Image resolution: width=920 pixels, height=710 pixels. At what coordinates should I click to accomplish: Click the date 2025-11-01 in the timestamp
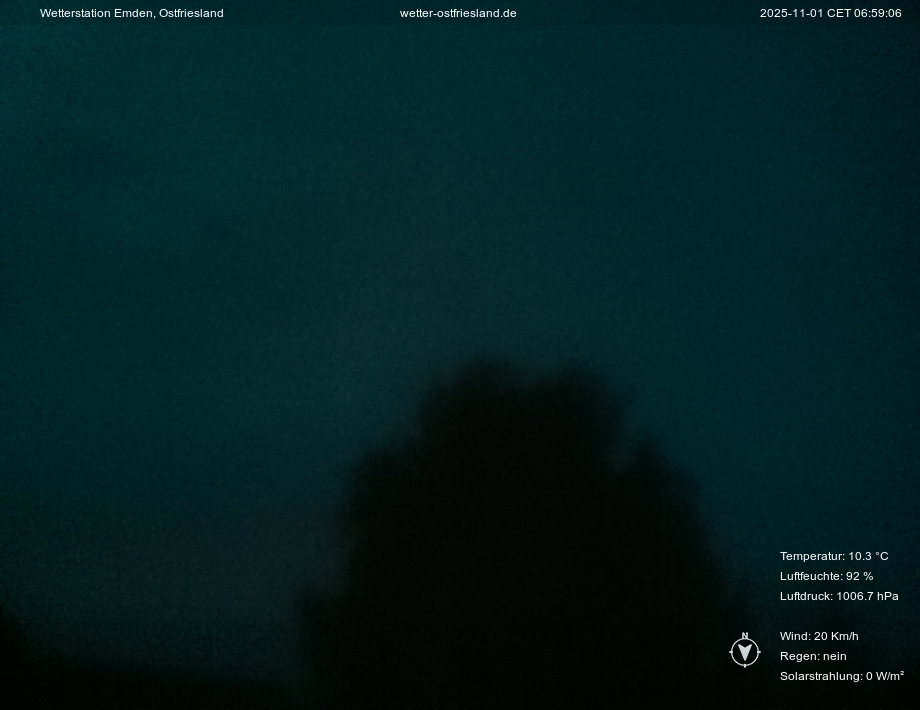[791, 13]
